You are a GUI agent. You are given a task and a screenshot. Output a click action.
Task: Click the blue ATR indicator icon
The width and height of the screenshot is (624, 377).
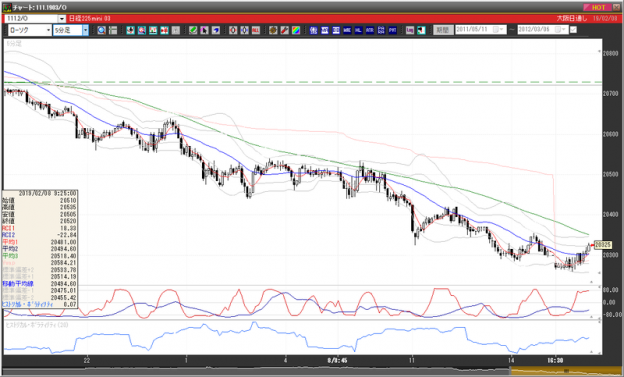coord(370,30)
